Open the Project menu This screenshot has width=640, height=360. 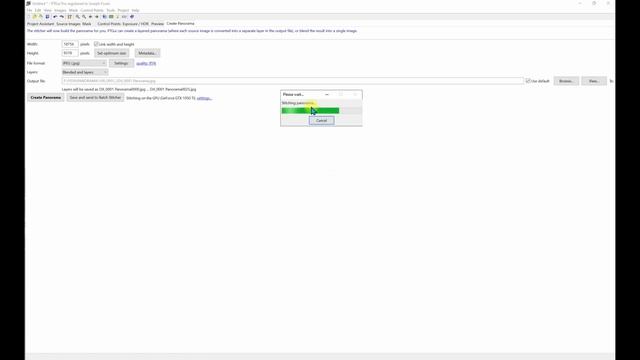tap(123, 10)
